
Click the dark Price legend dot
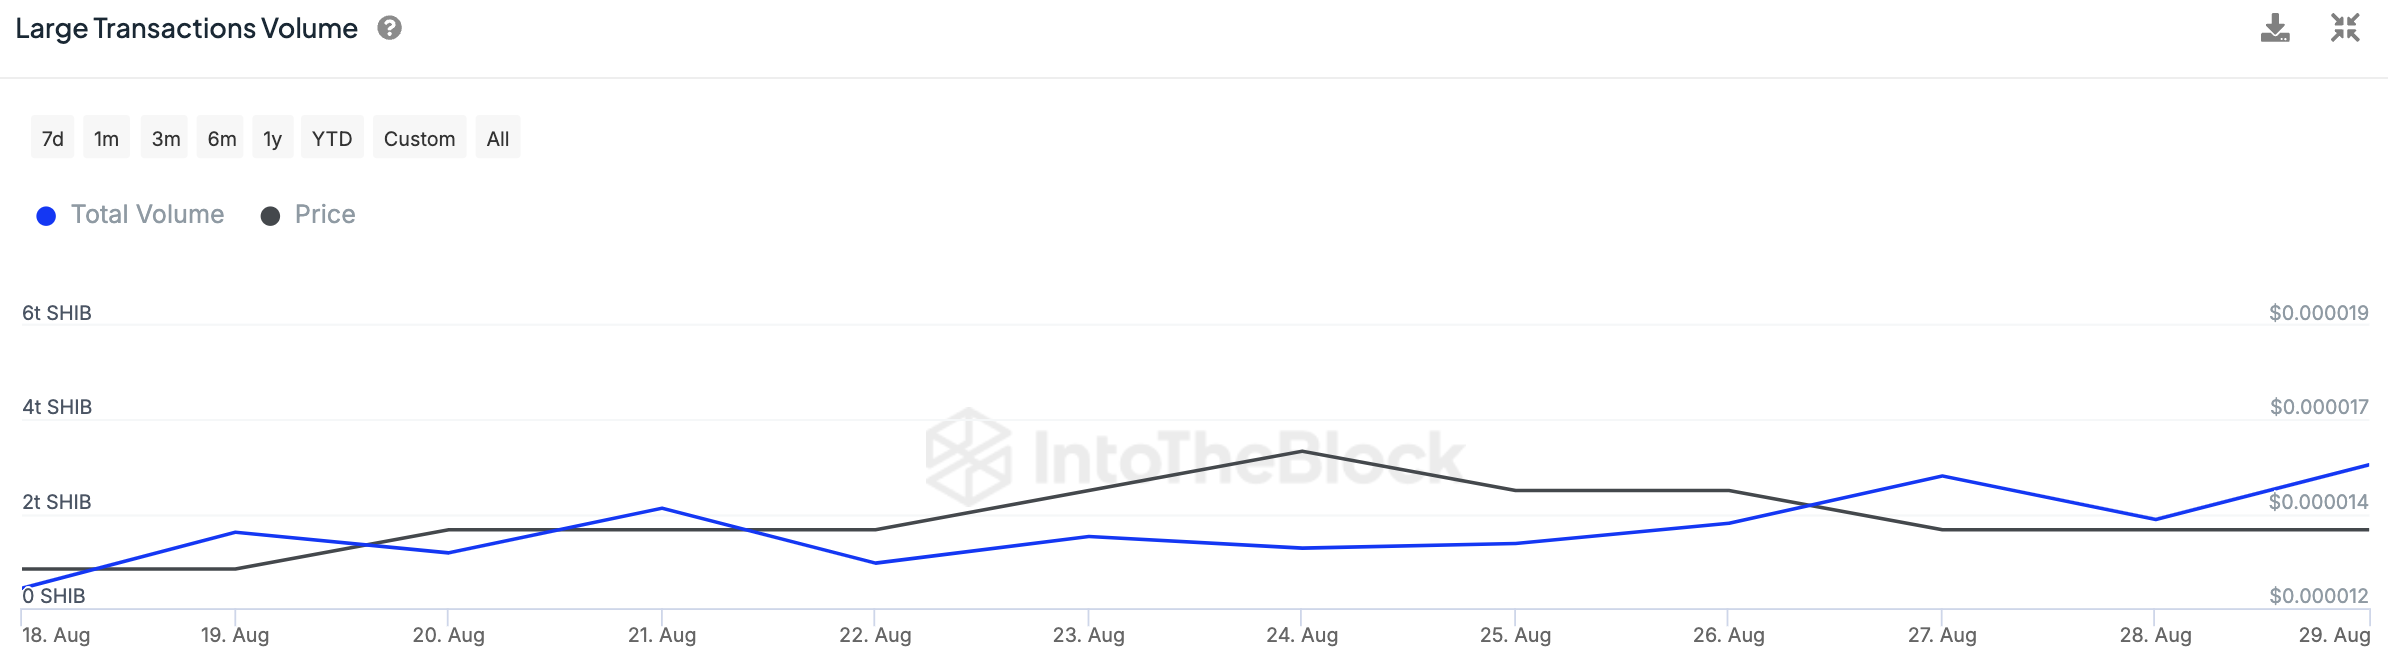coord(270,216)
